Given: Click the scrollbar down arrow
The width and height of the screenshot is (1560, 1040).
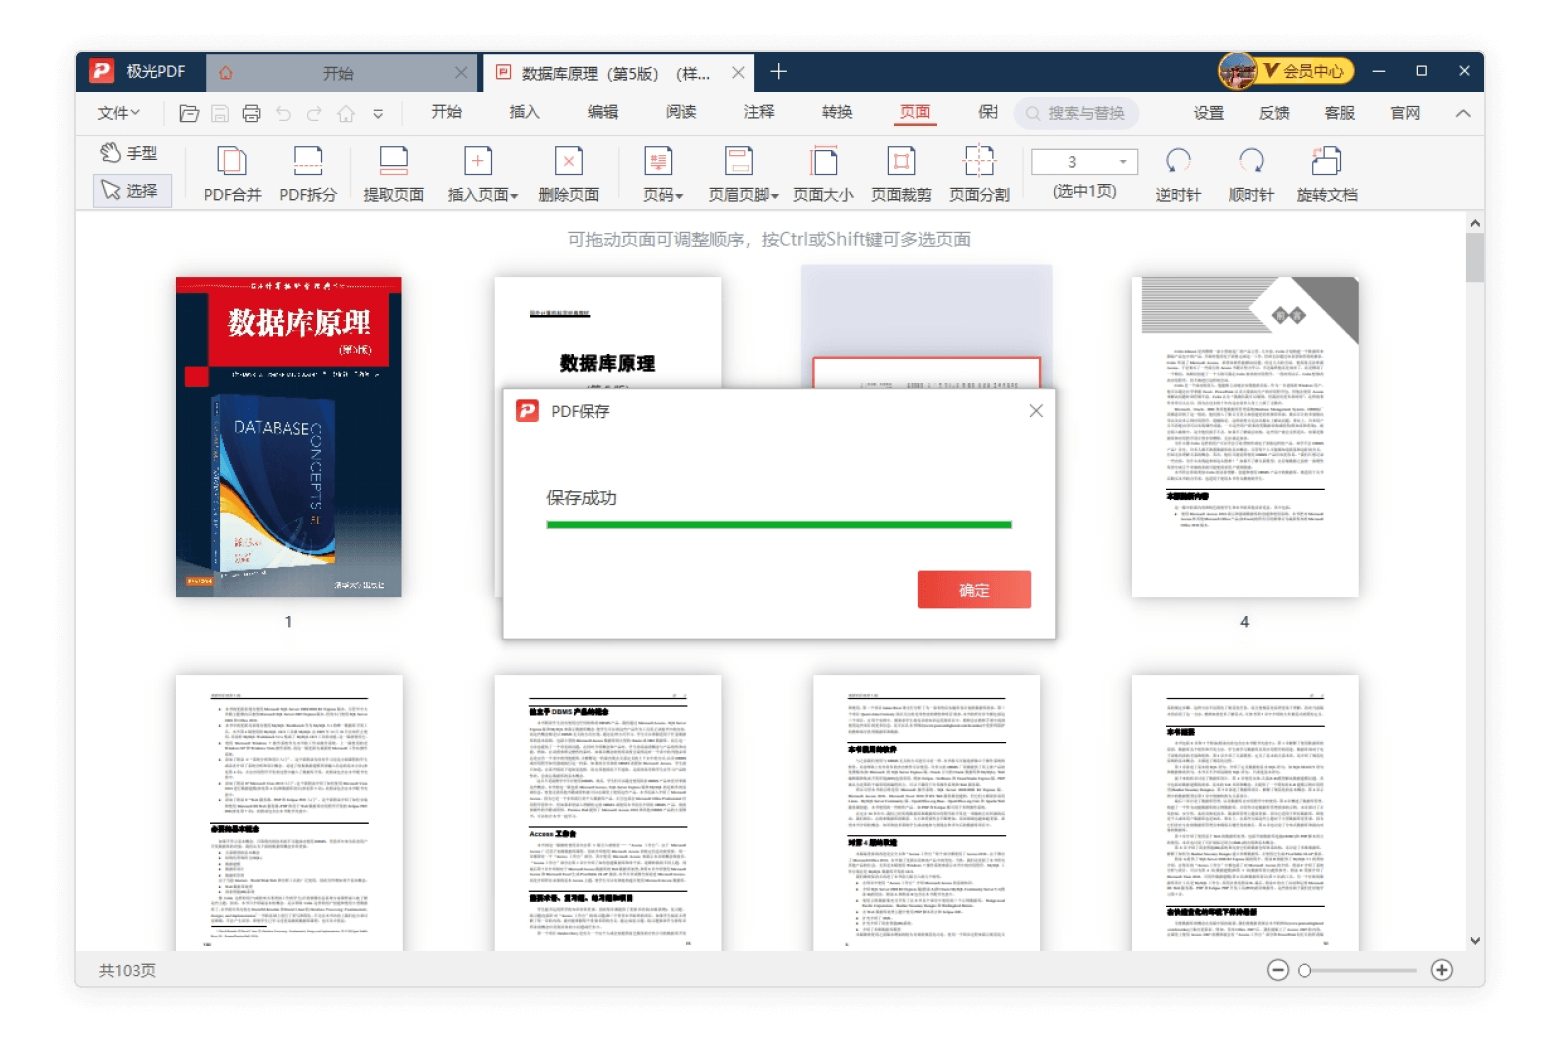Looking at the screenshot, I should (x=1474, y=941).
